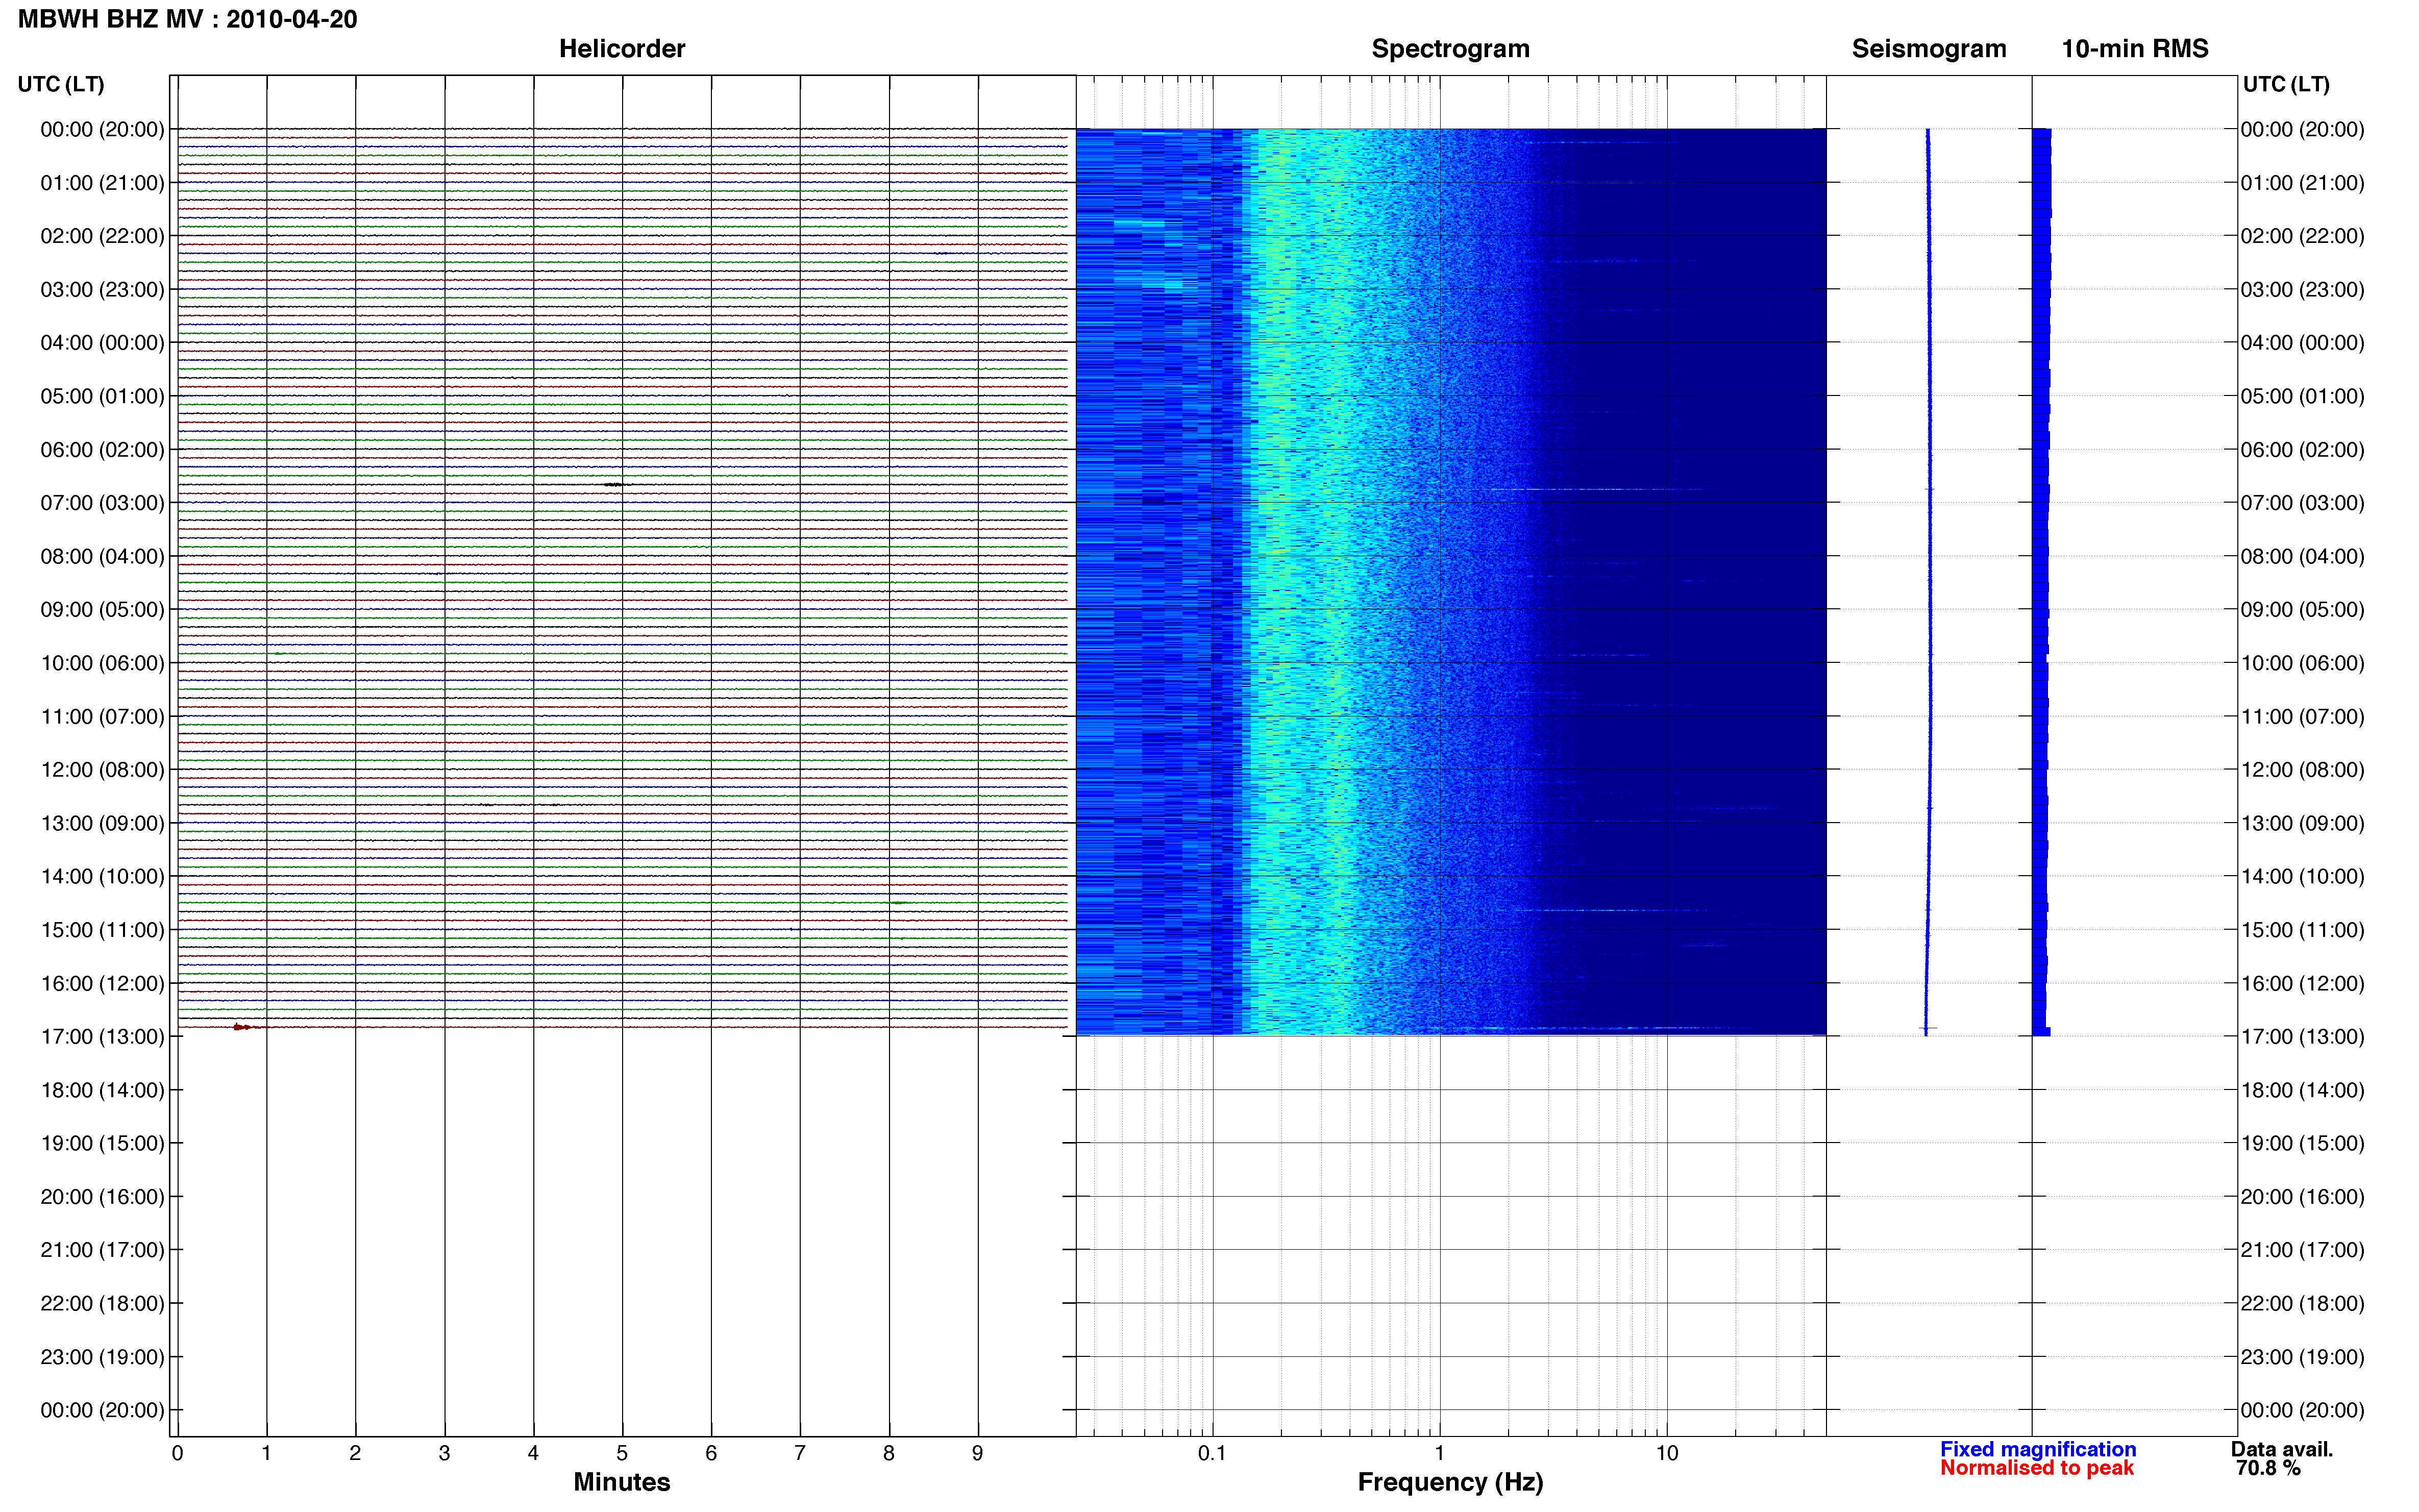Click 08:00 (04:00) on the Helicorder time axis
Viewport: 2419px width, 1512px height.
102,556
